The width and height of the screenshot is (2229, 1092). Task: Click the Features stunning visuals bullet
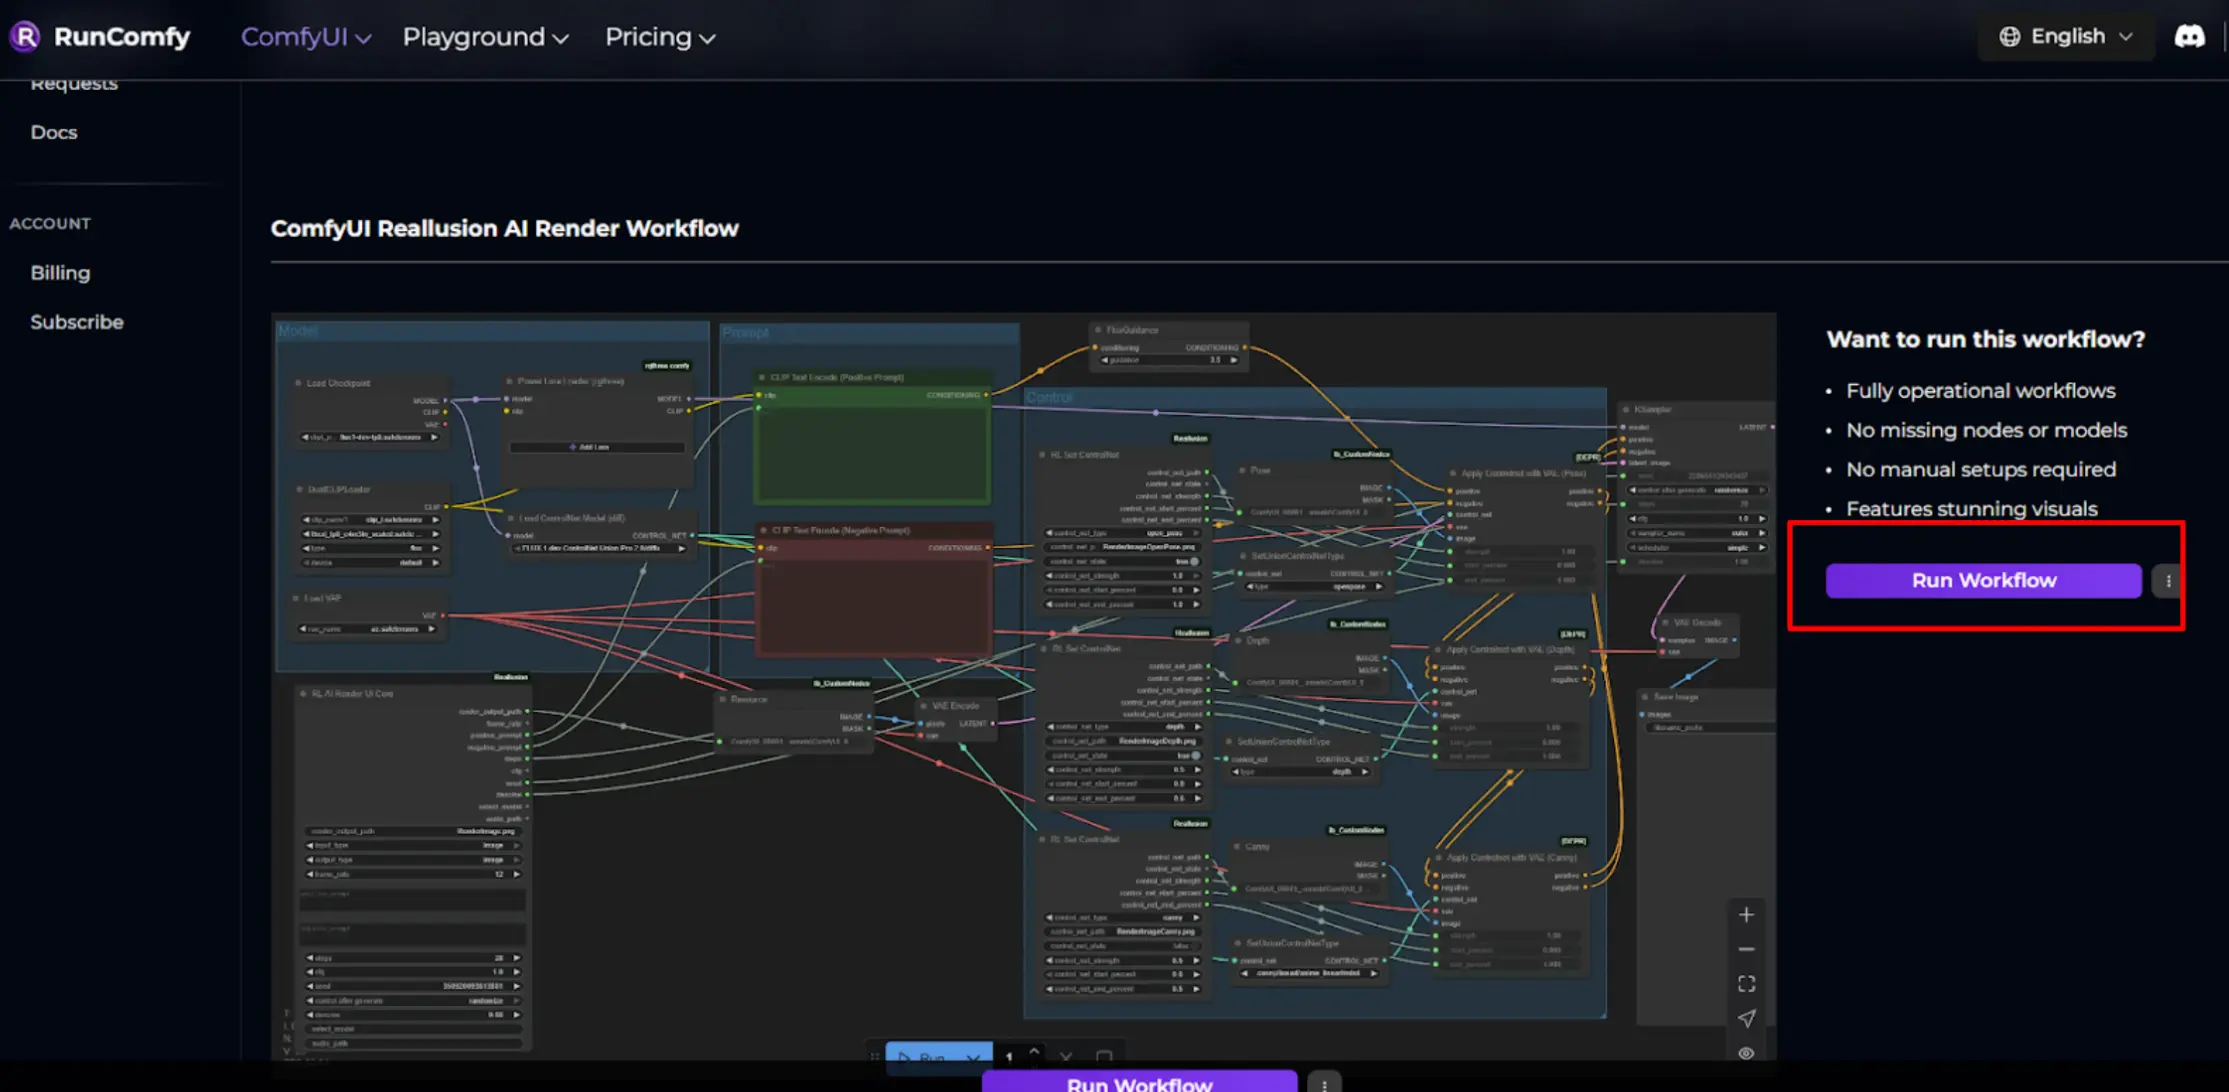coord(1971,509)
